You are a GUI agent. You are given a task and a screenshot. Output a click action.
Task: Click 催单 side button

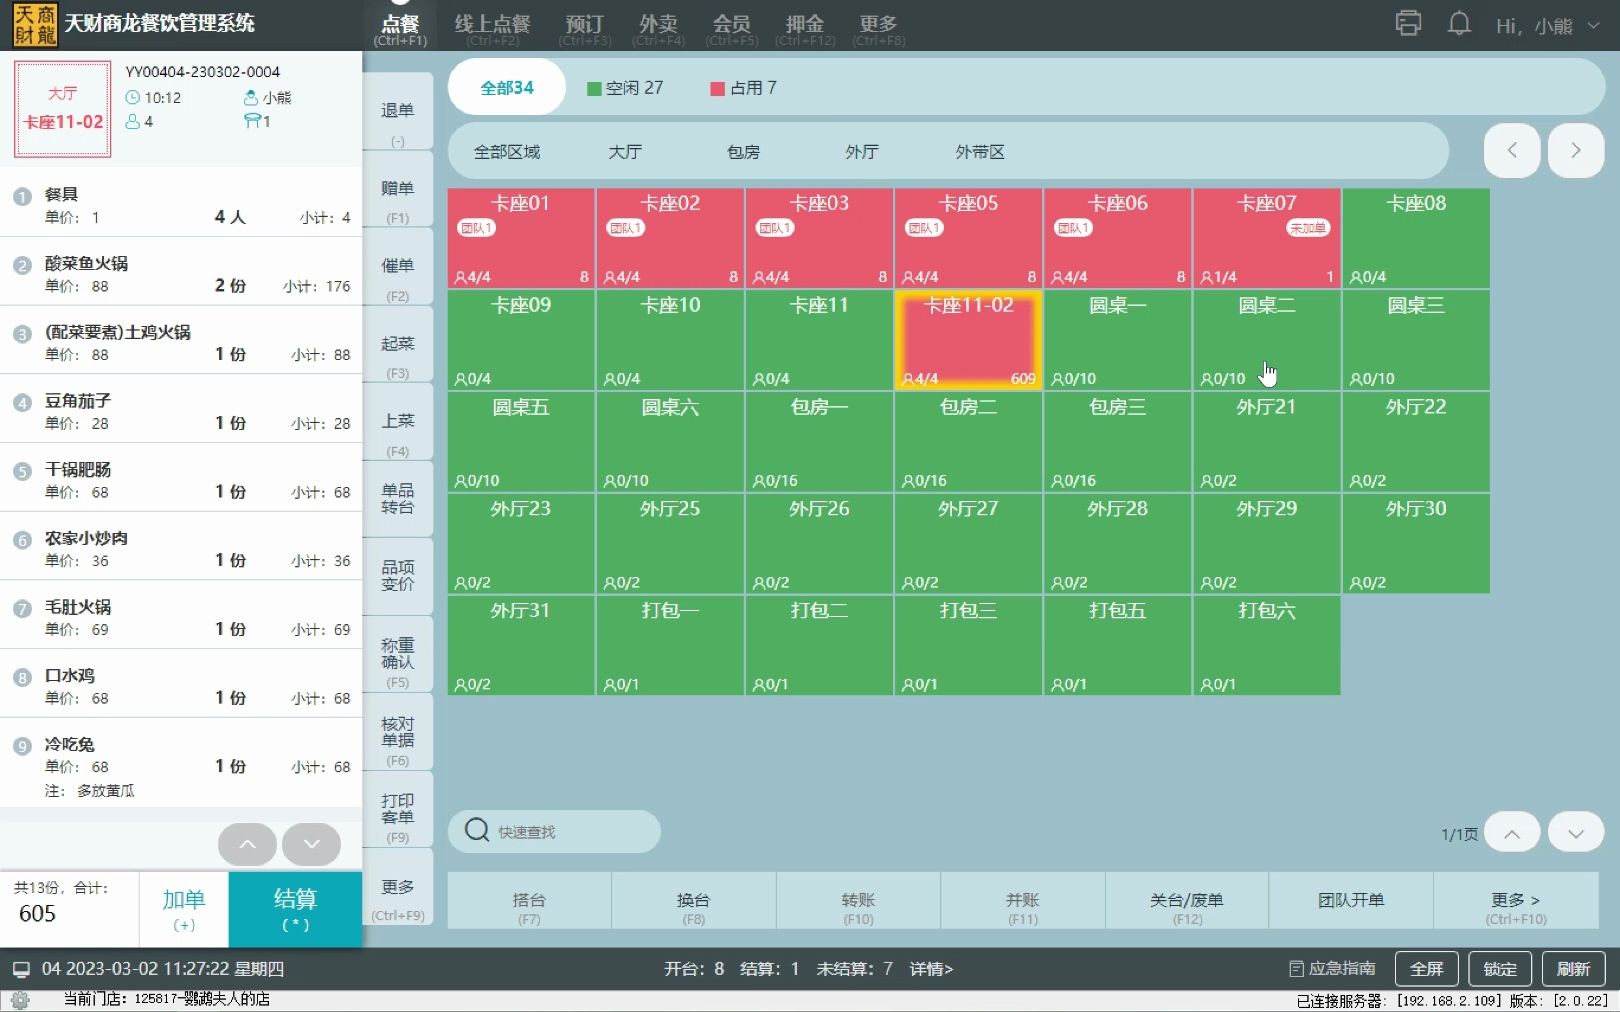click(398, 267)
